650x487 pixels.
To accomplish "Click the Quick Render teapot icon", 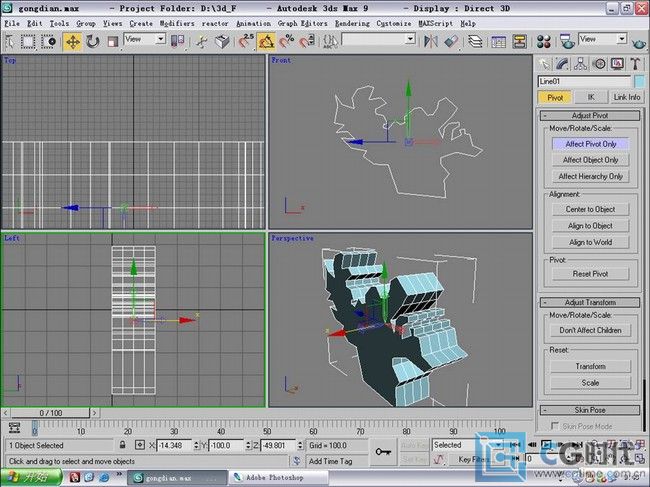I will pyautogui.click(x=639, y=42).
